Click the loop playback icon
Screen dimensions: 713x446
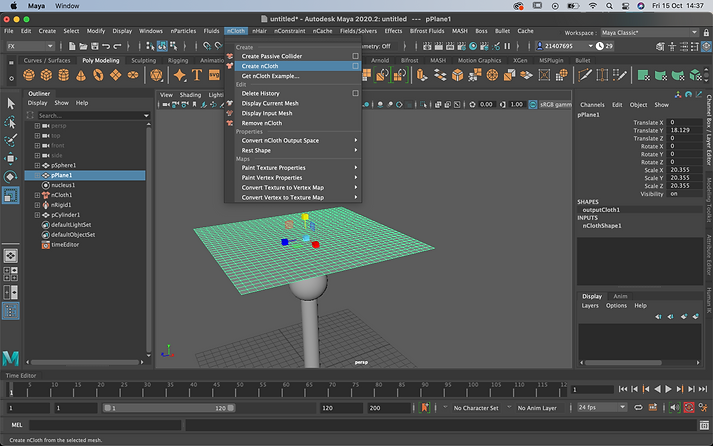[x=638, y=408]
